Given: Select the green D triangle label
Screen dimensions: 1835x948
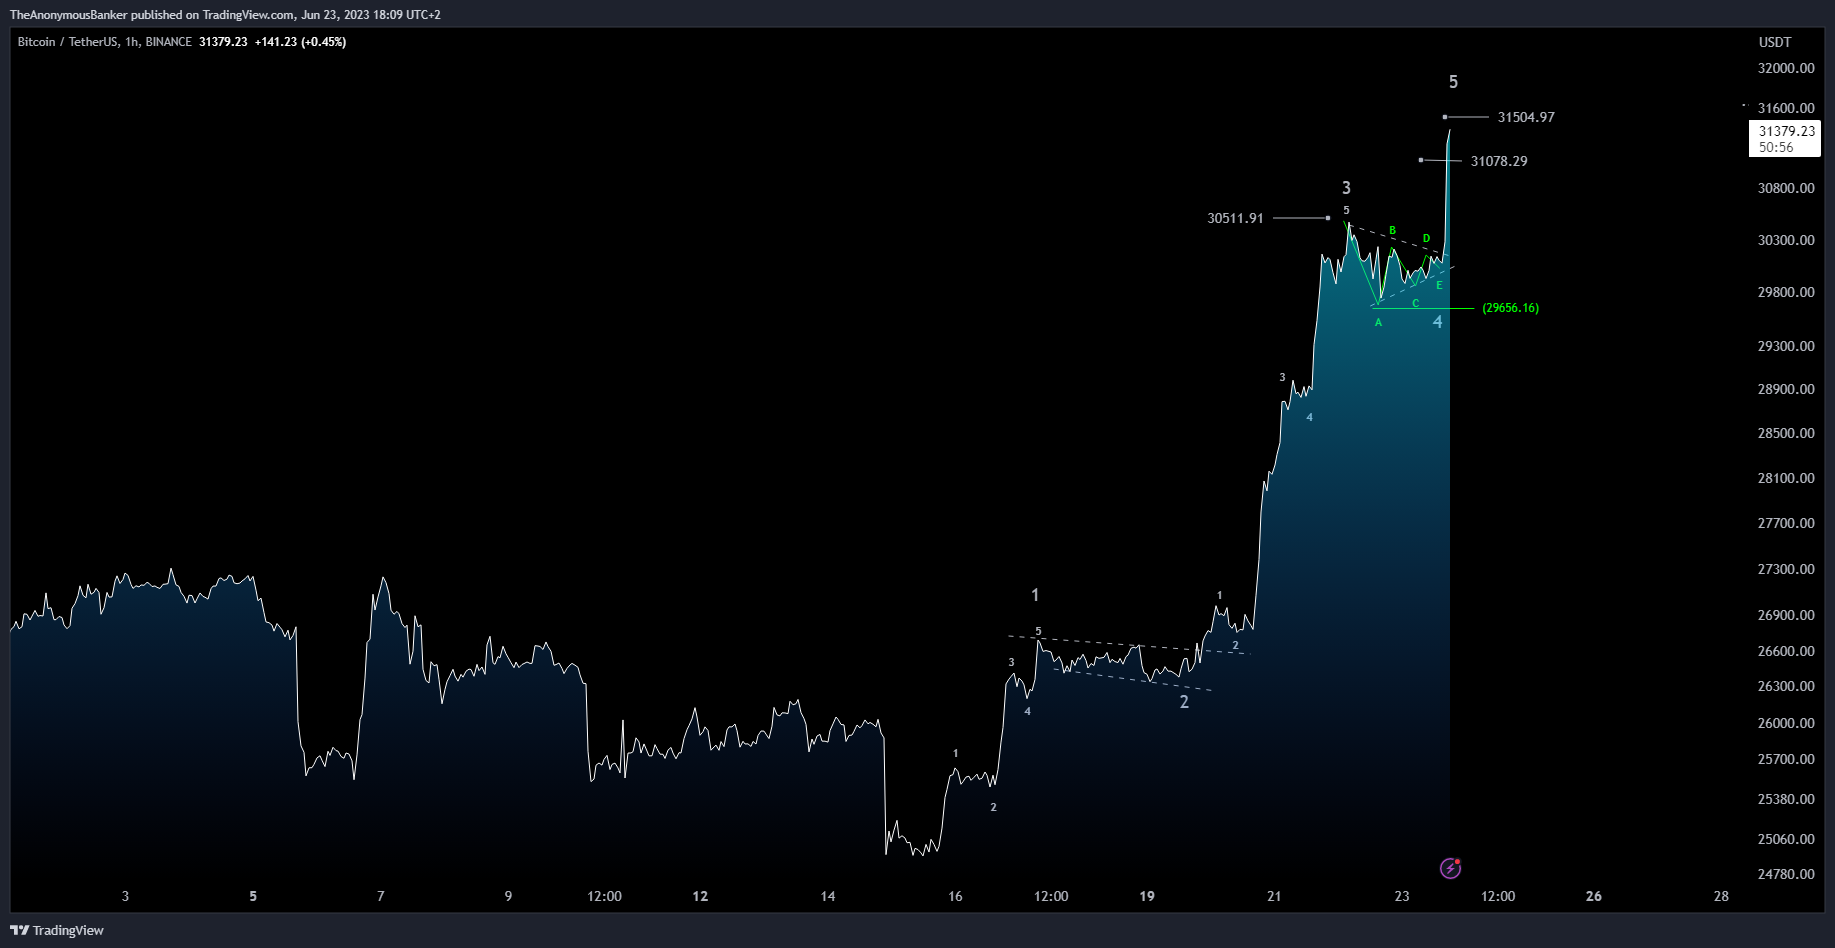Looking at the screenshot, I should (1426, 238).
